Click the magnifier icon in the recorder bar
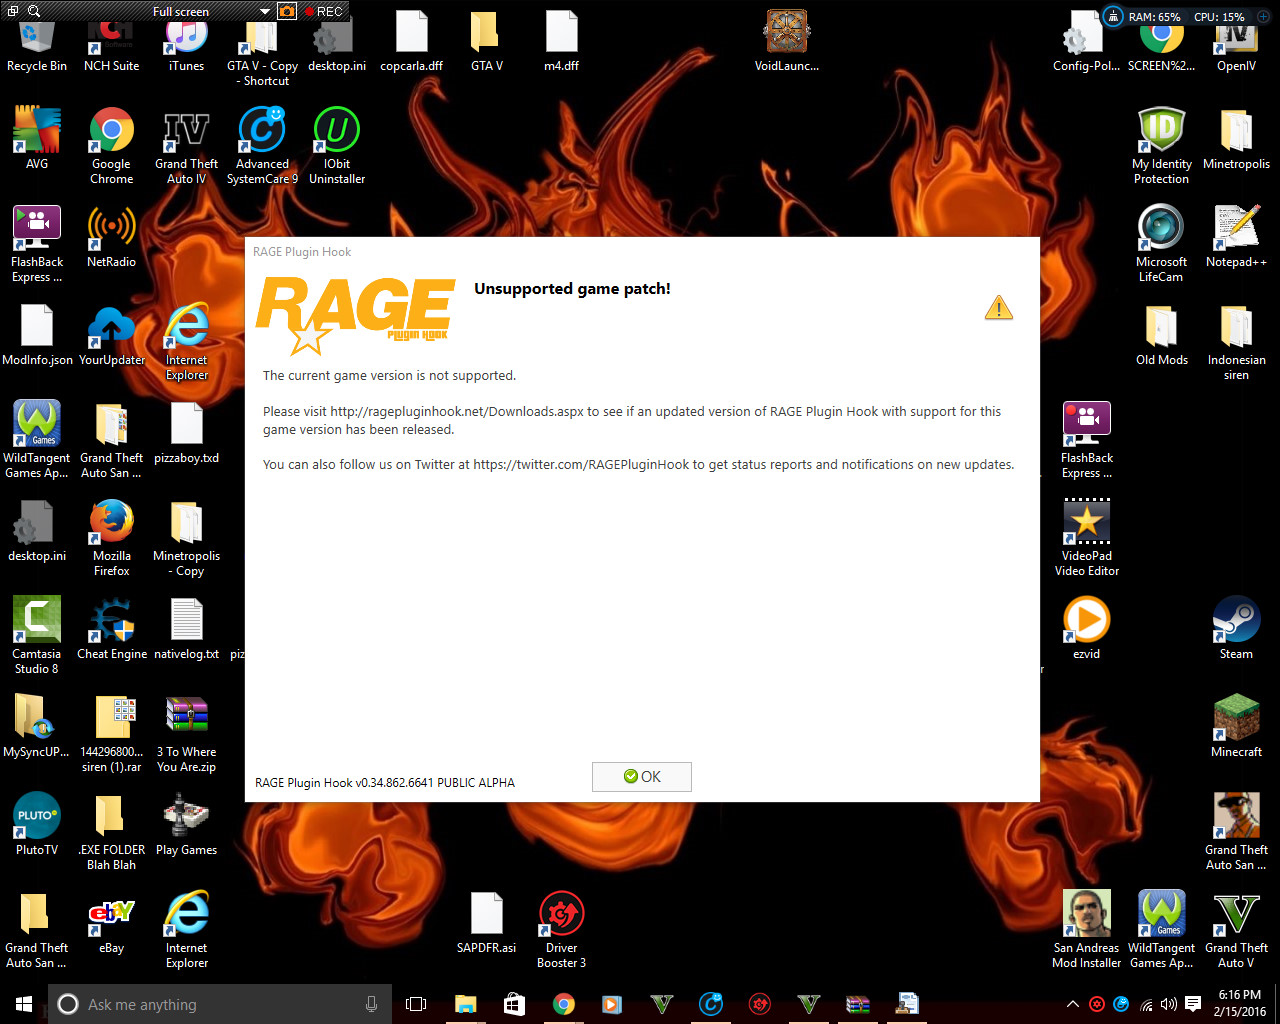Screen dimensions: 1280x1024 pos(34,11)
